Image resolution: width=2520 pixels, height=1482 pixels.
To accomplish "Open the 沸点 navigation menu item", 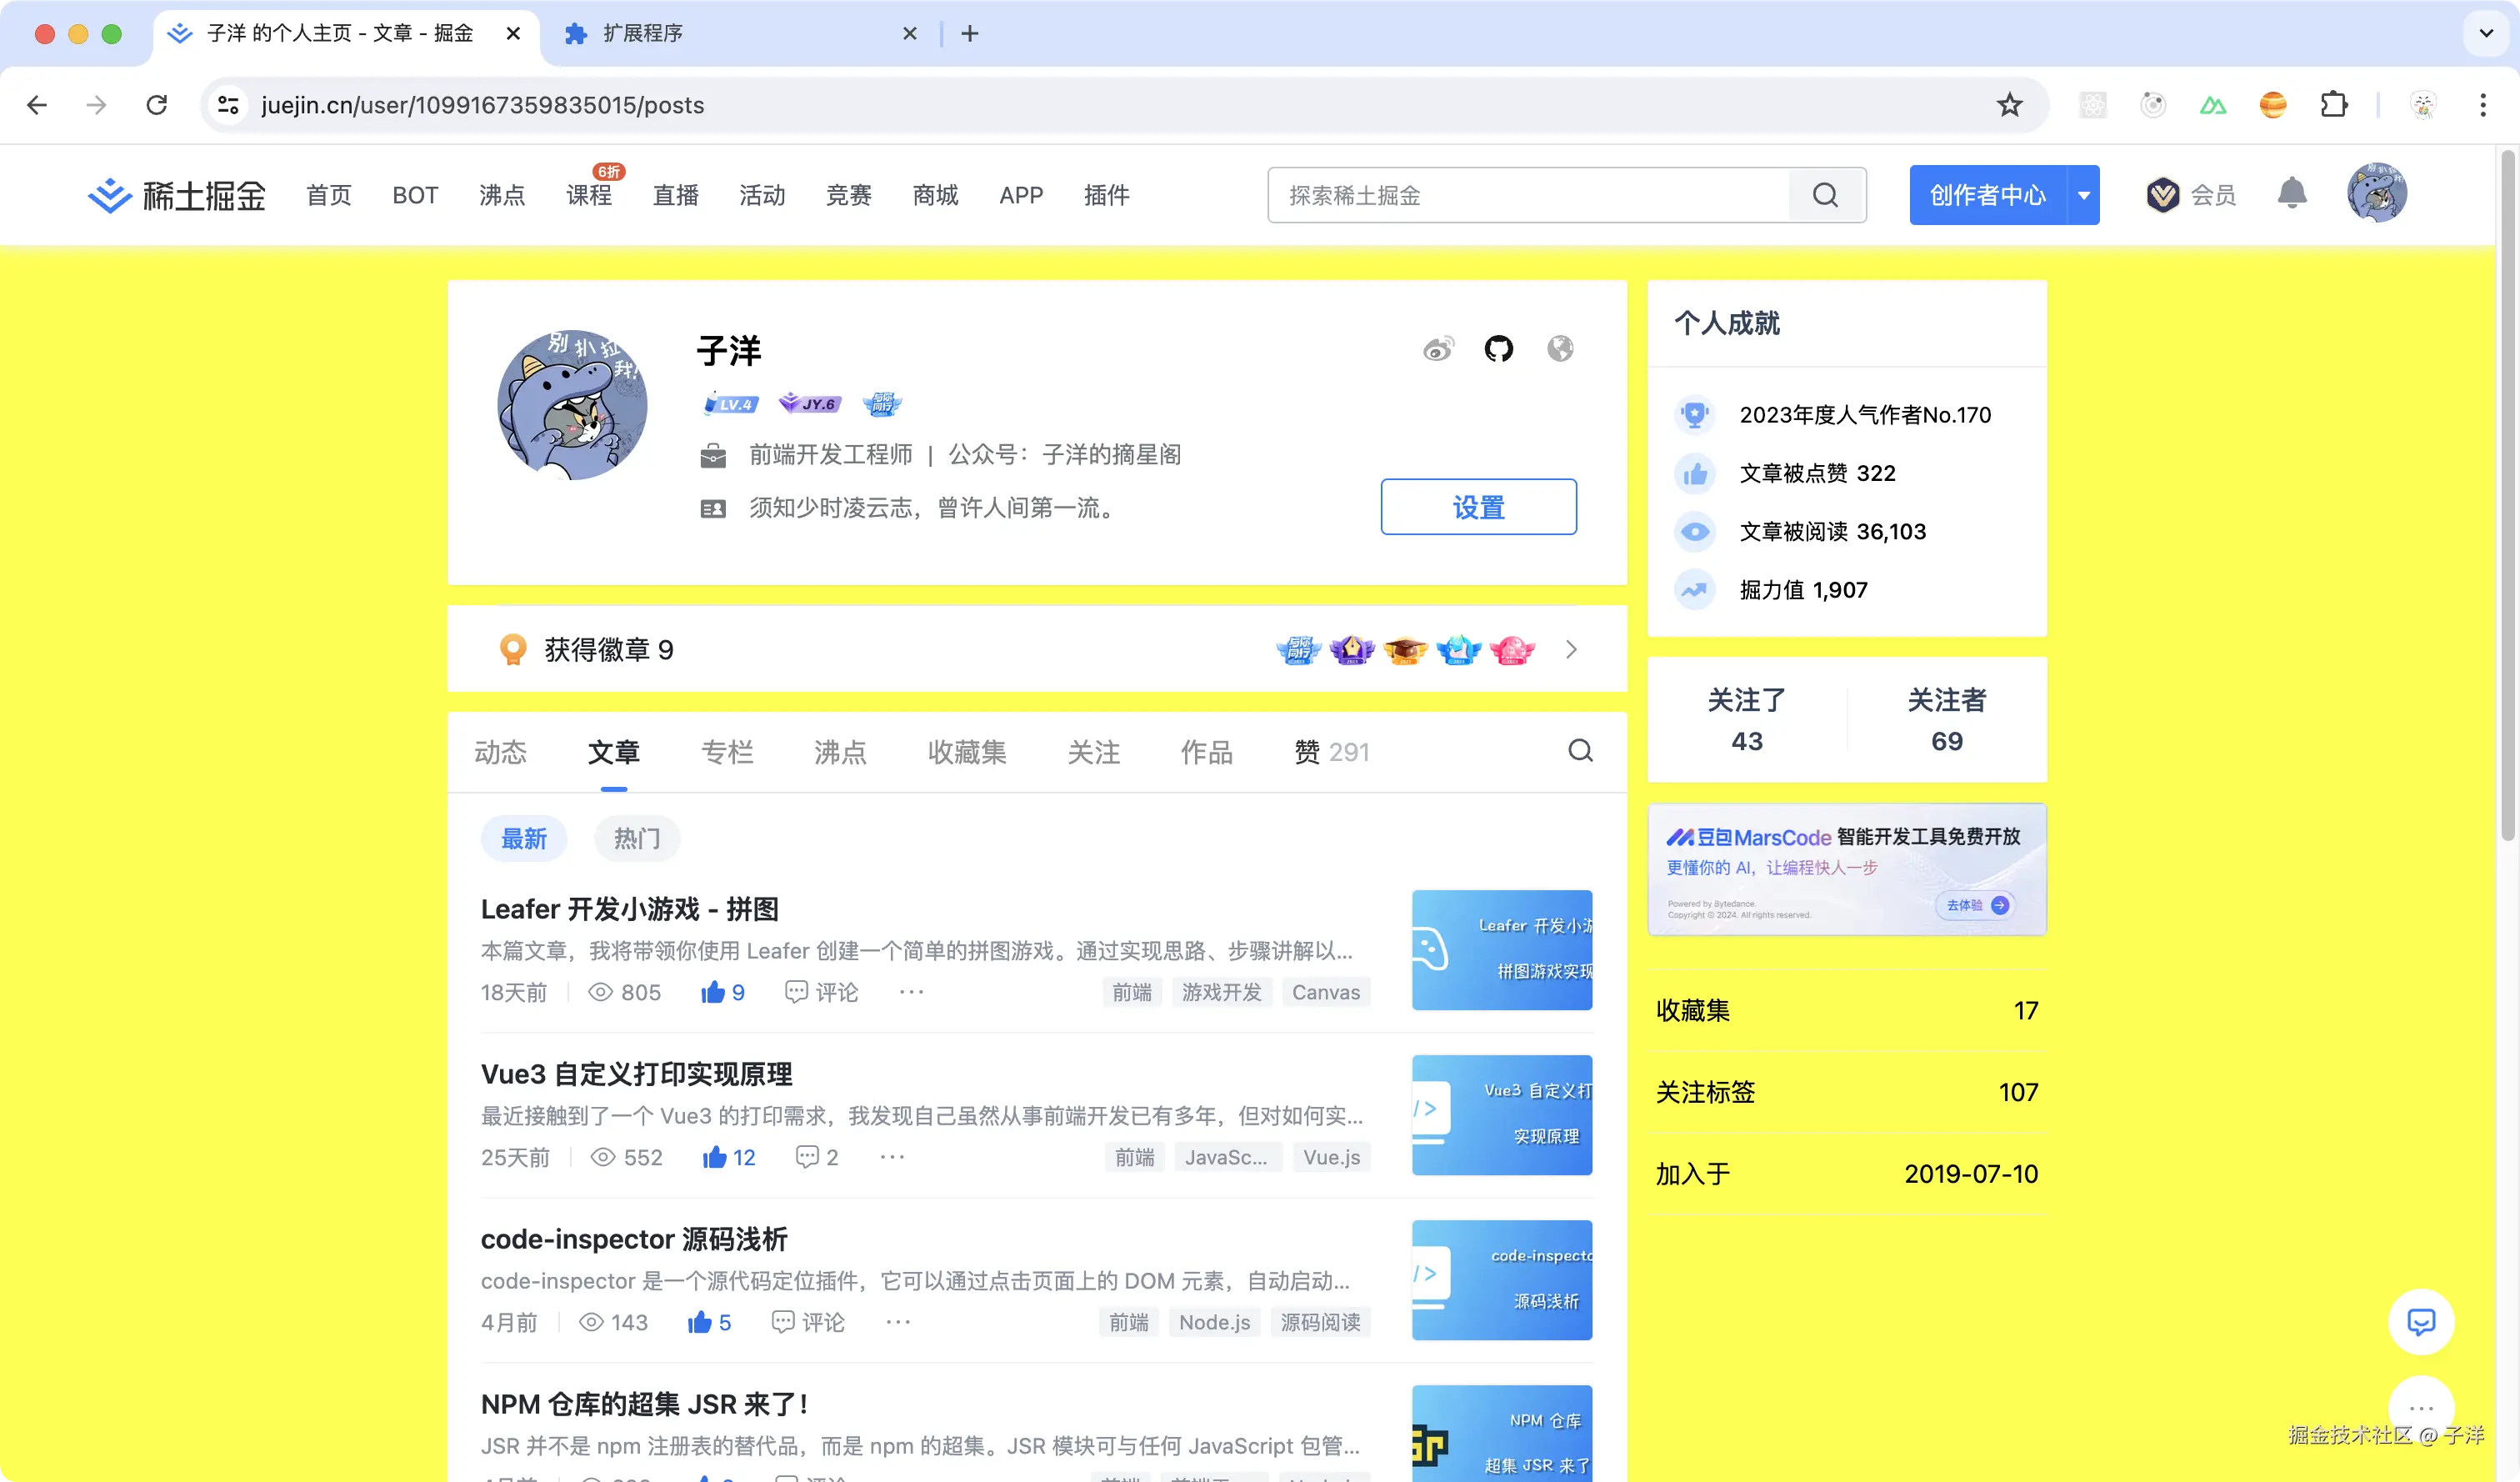I will [x=502, y=195].
